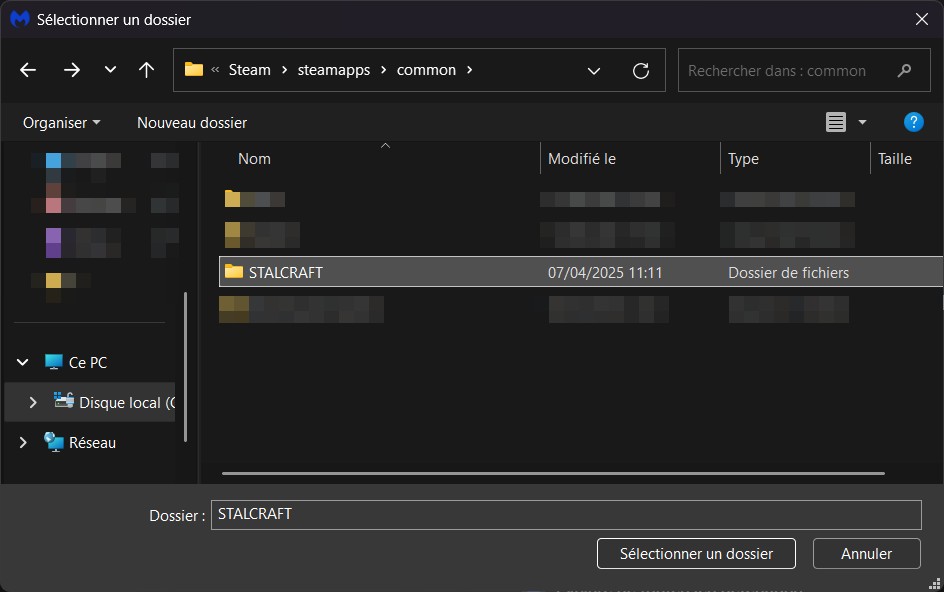Go up one folder level
944x592 pixels.
[x=146, y=70]
